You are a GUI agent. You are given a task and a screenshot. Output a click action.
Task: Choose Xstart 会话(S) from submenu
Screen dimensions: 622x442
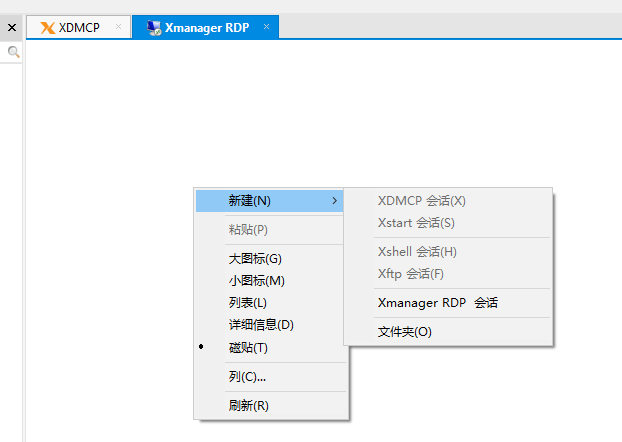[x=448, y=223]
